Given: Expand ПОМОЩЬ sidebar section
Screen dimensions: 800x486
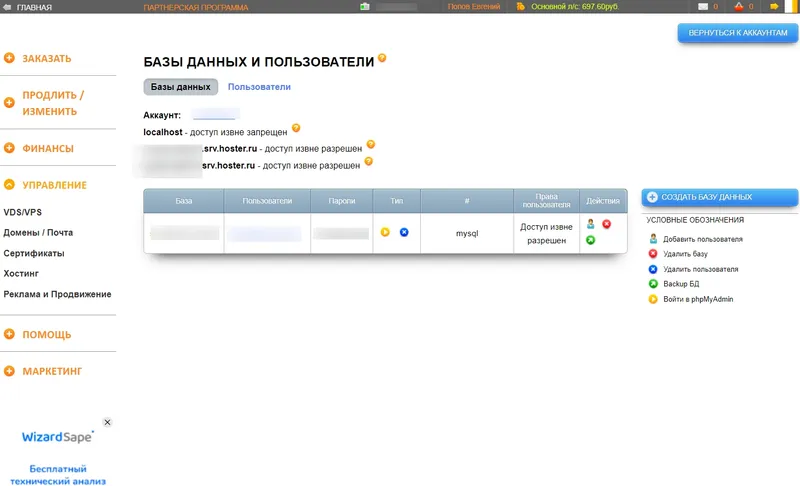Looking at the screenshot, I should (46, 334).
